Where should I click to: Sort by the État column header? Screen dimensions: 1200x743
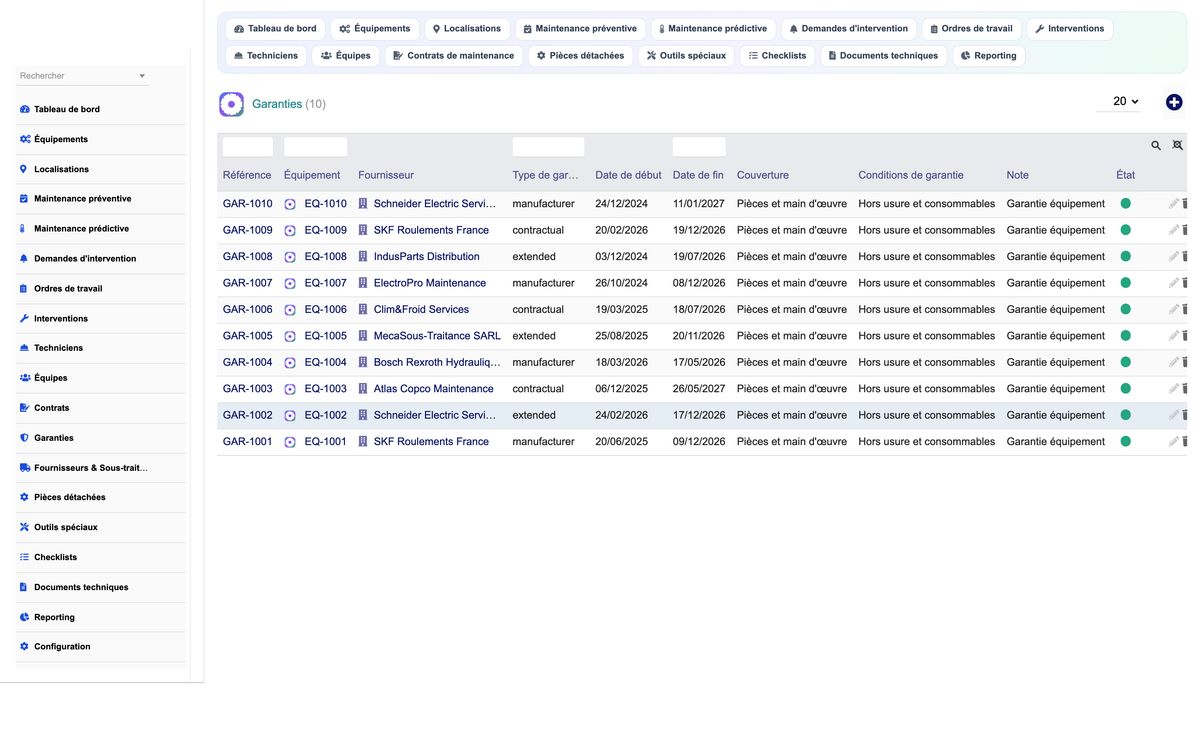[1126, 175]
